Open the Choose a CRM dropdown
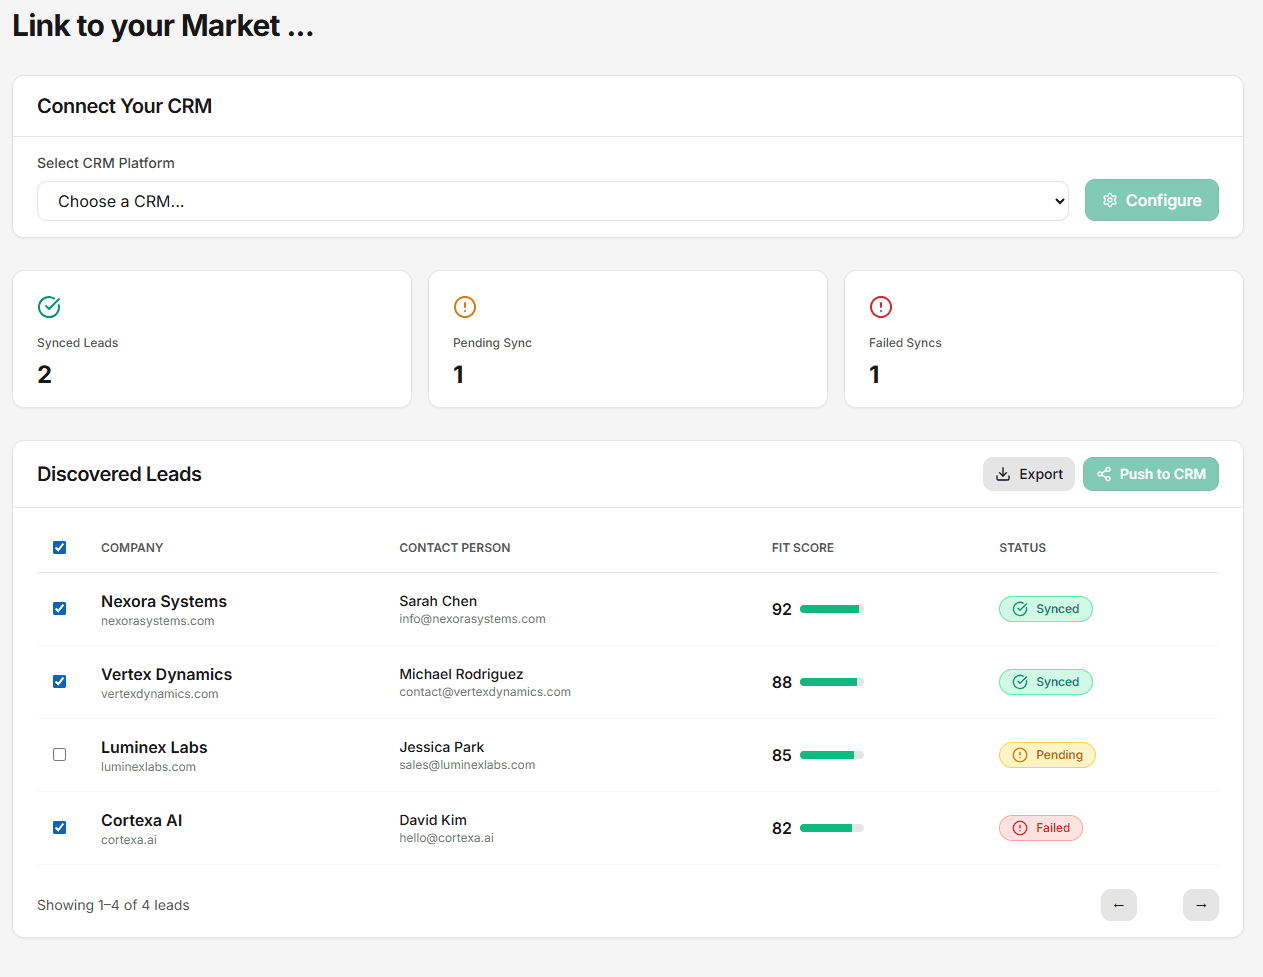This screenshot has width=1263, height=977. (x=553, y=201)
